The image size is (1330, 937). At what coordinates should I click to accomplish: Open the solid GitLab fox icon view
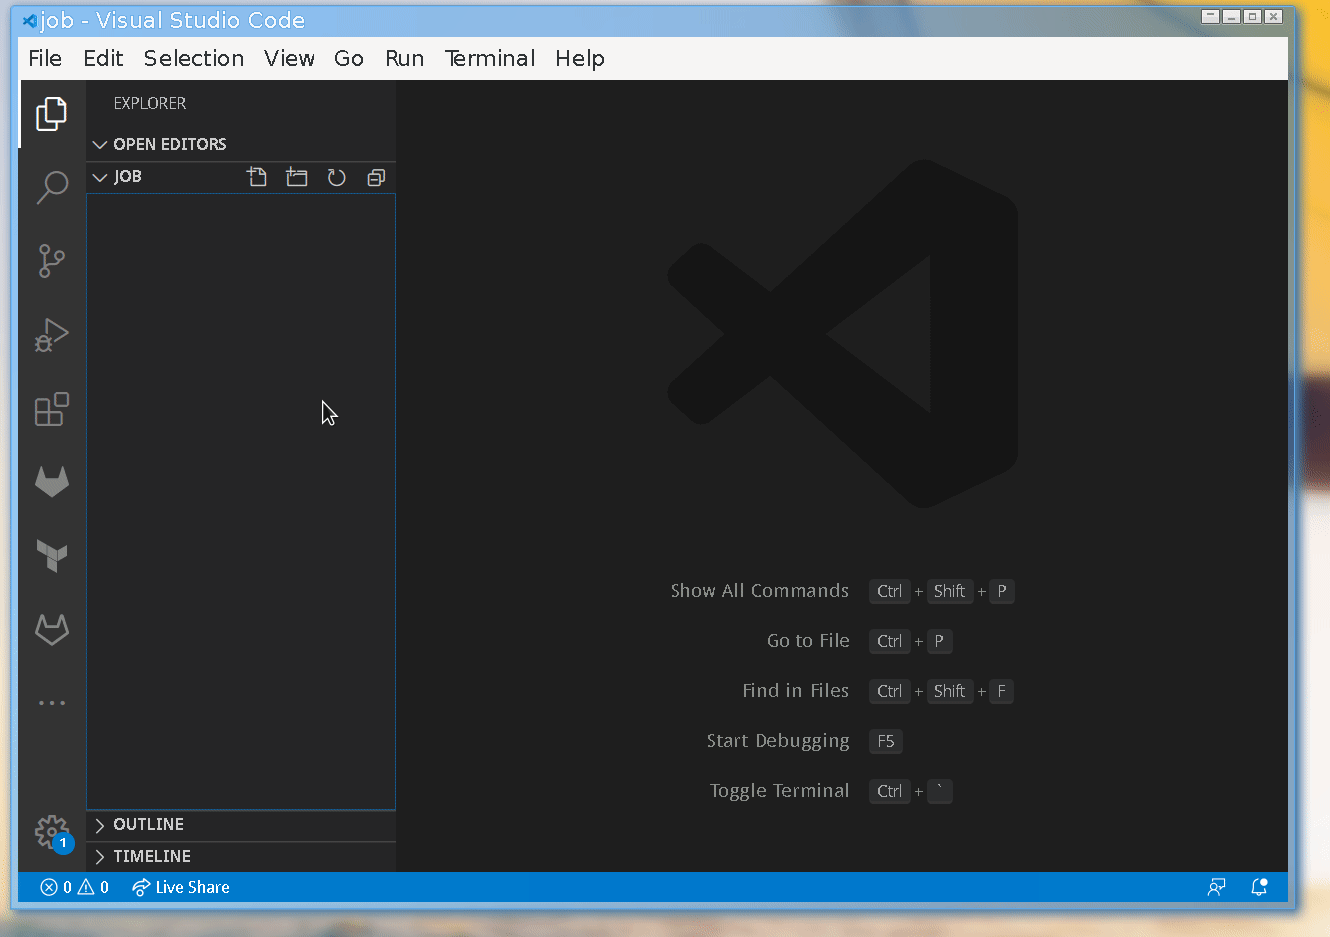coord(52,482)
